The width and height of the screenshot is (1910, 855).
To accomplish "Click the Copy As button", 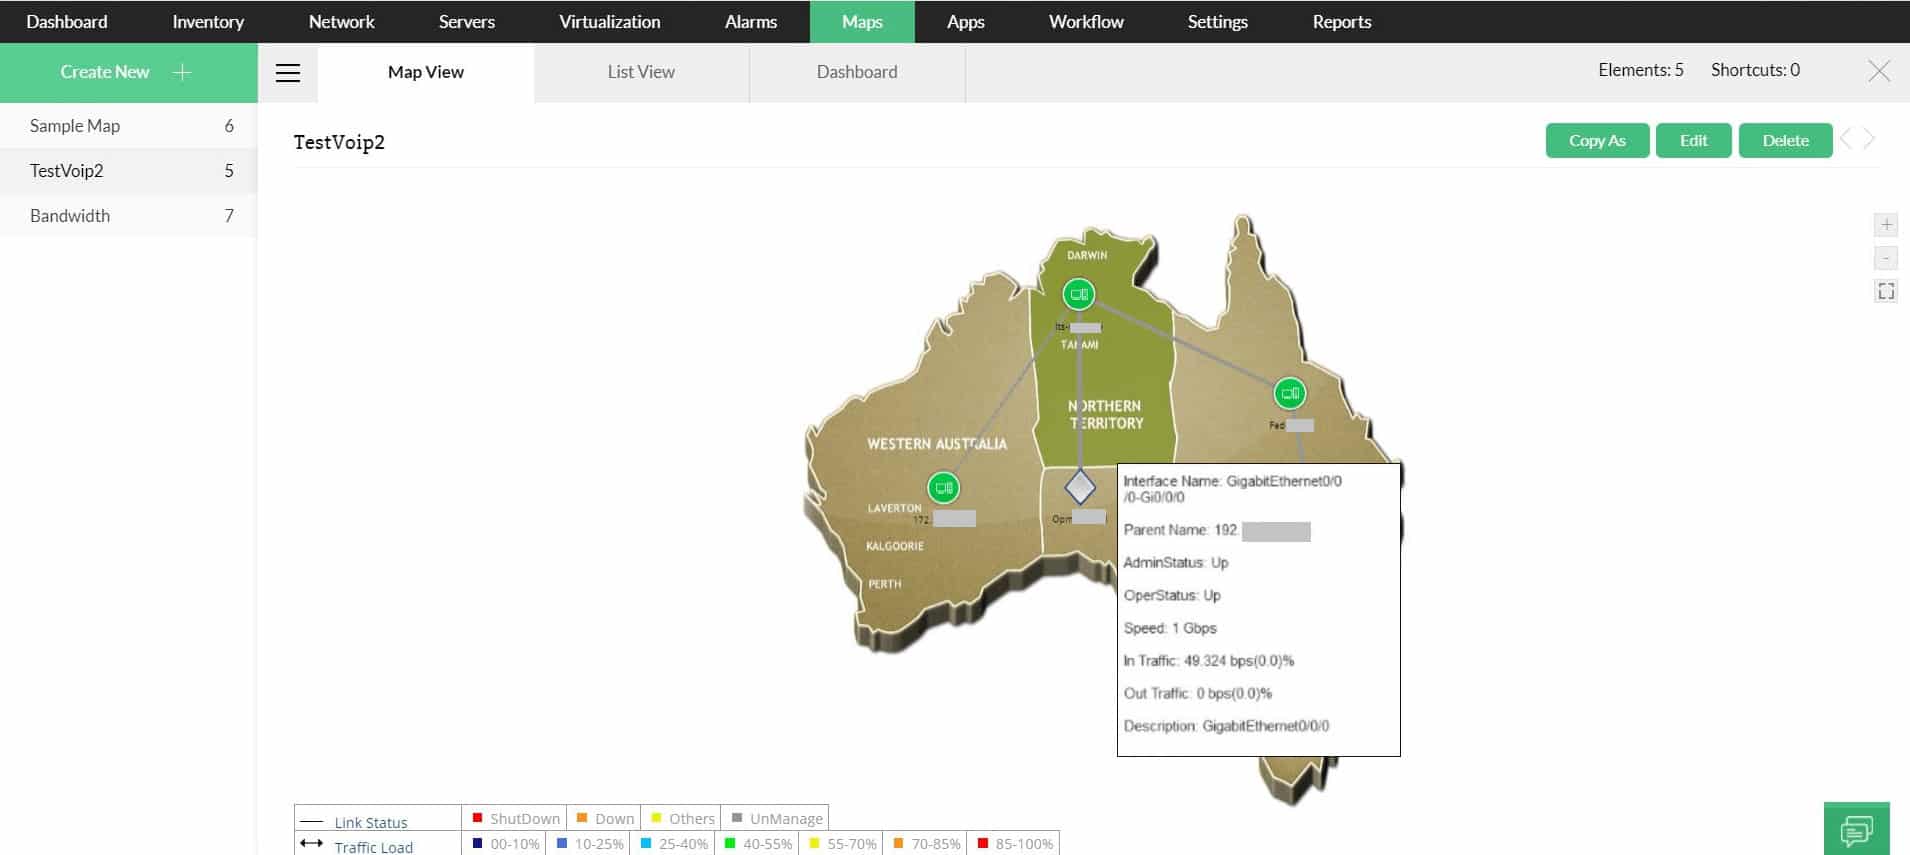I will [1597, 140].
